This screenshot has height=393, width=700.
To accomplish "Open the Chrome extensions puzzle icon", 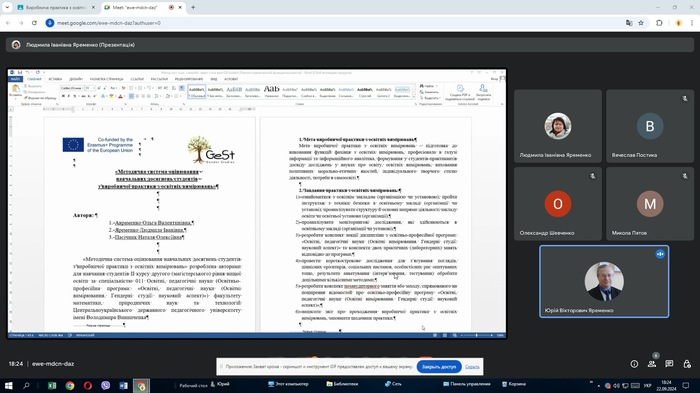I will pyautogui.click(x=659, y=23).
